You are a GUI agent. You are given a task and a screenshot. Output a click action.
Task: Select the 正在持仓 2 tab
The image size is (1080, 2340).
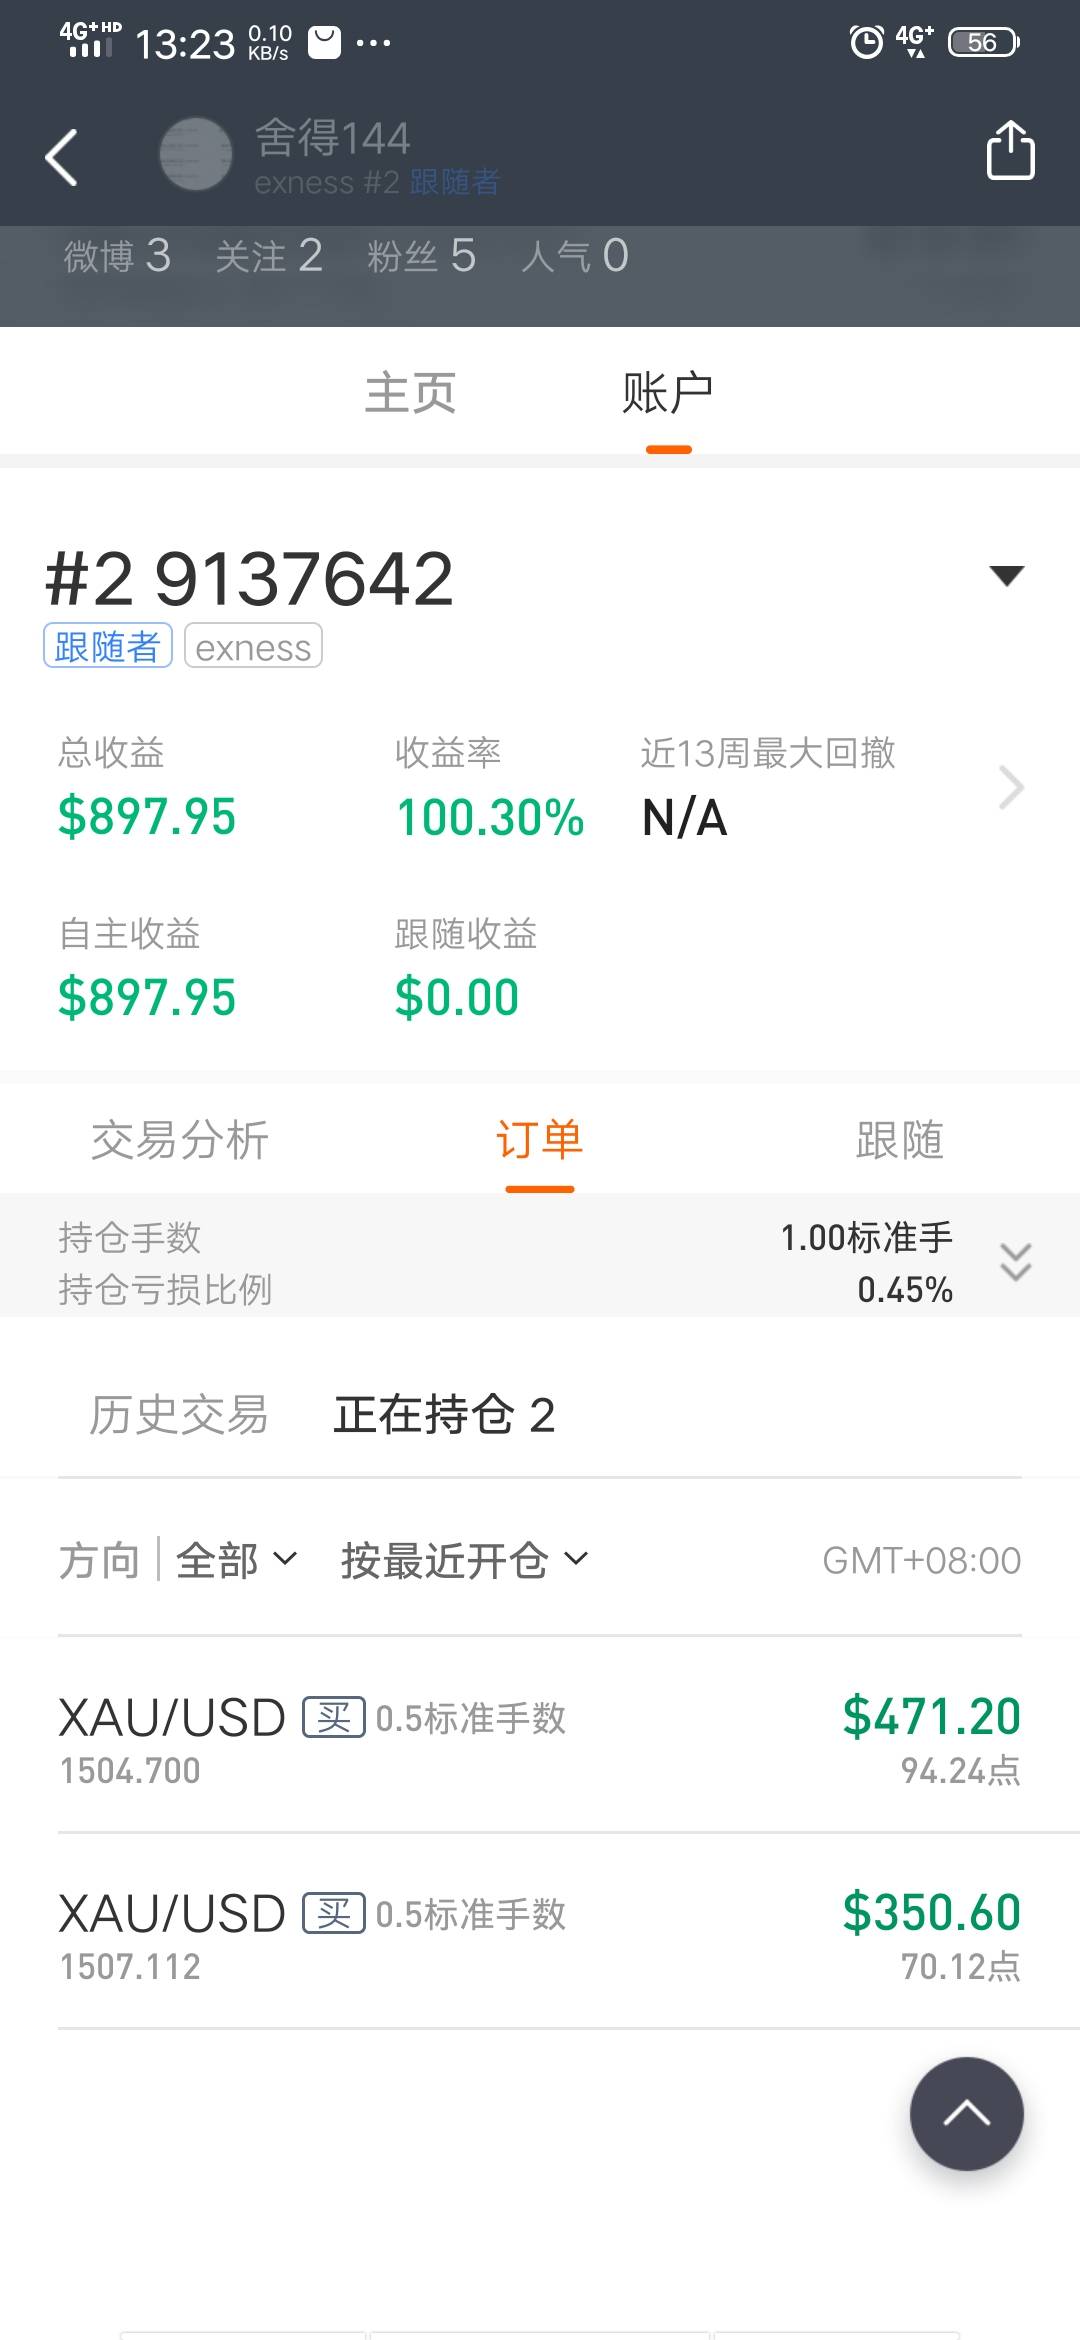click(x=444, y=1415)
